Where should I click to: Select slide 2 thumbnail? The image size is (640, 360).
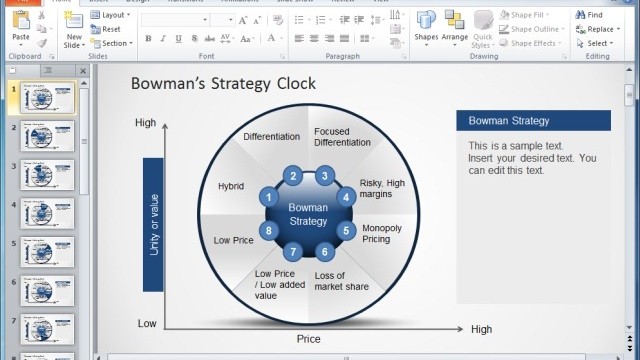[x=47, y=136]
